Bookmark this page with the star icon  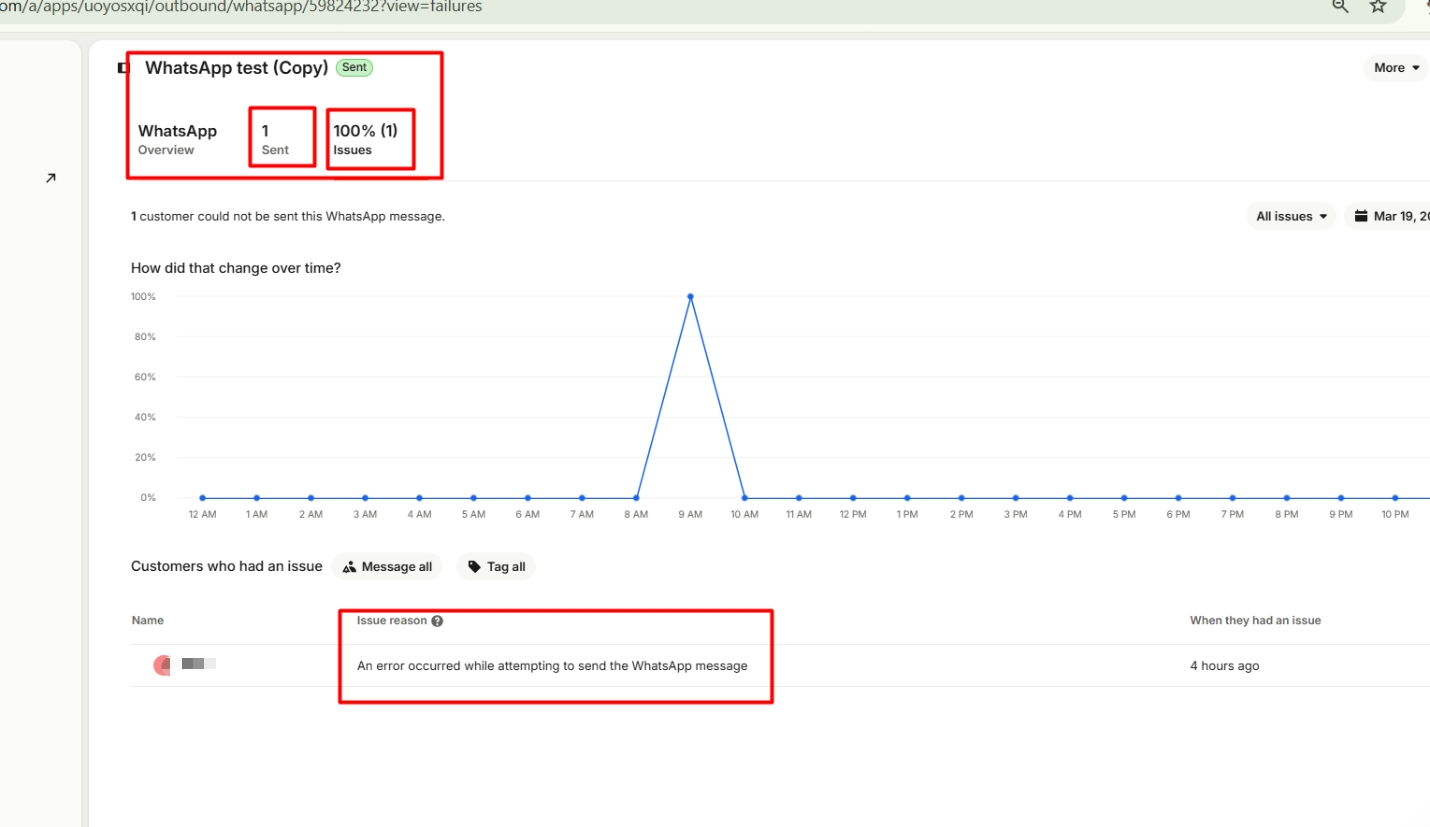1378,6
